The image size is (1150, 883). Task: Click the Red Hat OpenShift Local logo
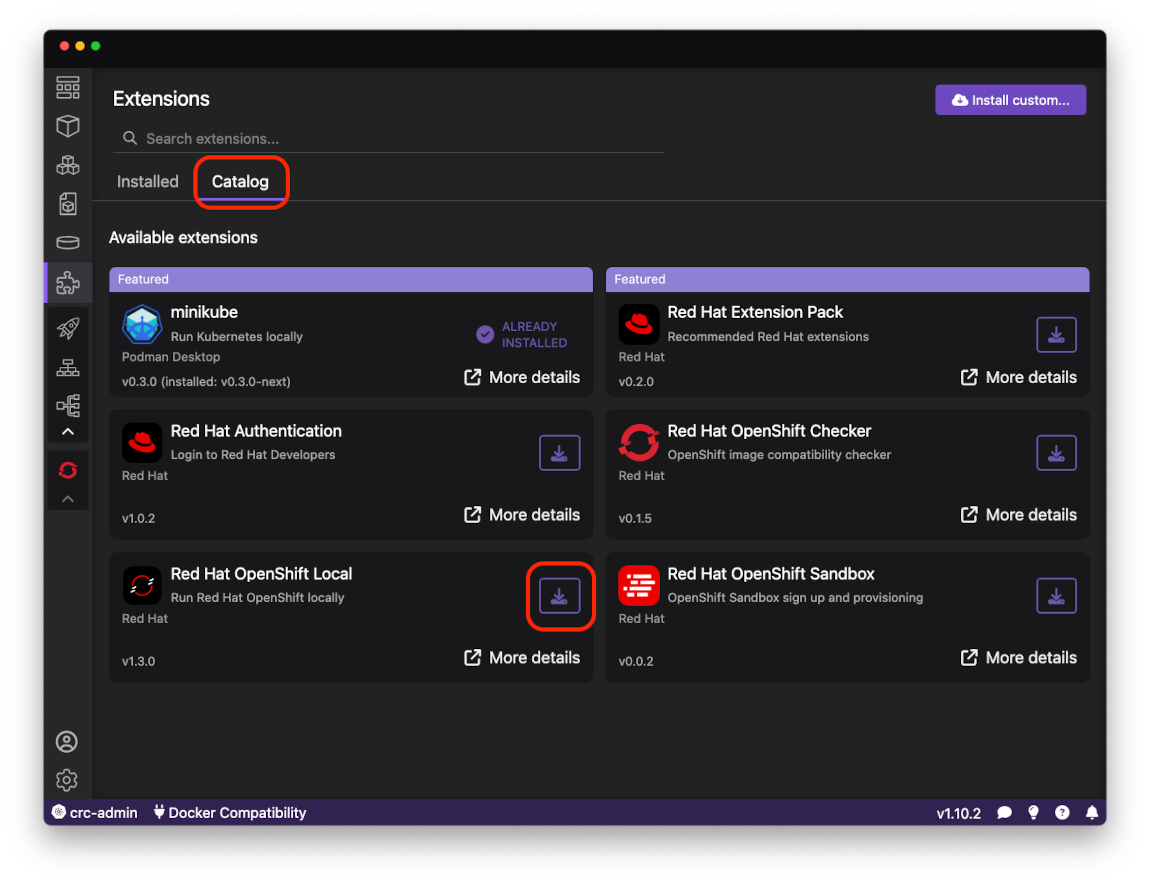click(142, 585)
